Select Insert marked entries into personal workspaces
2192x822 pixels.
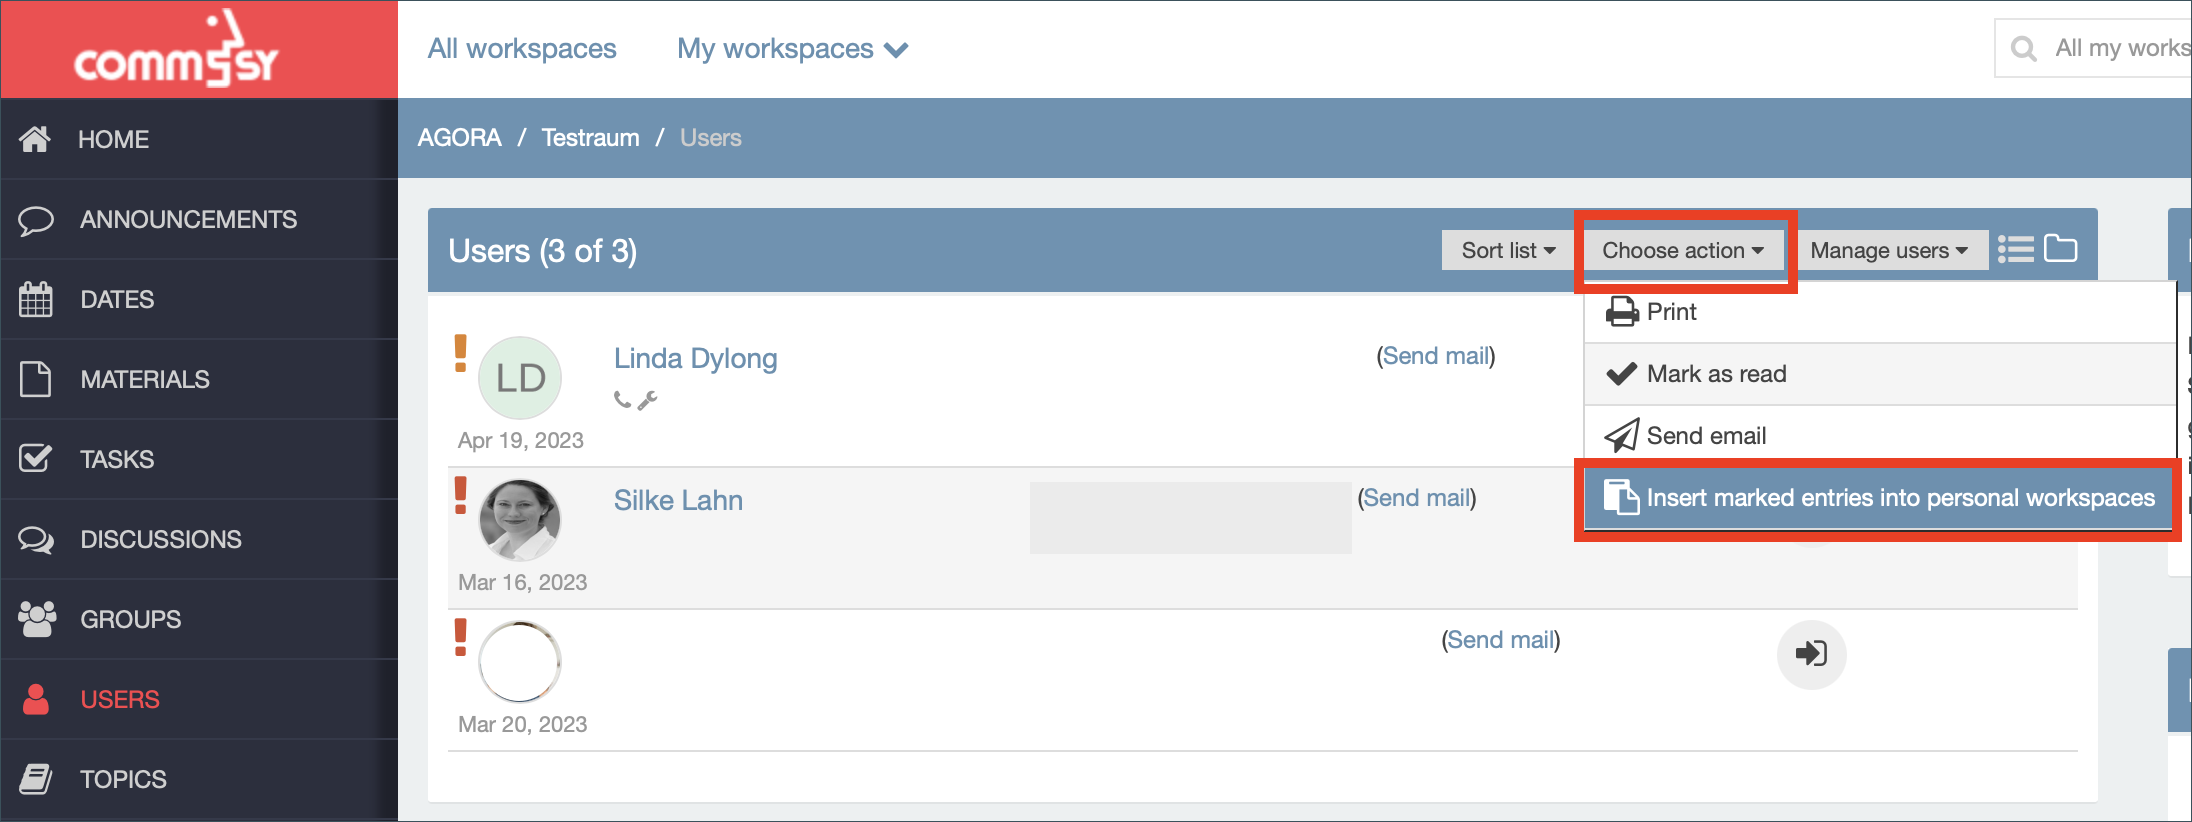point(1880,498)
